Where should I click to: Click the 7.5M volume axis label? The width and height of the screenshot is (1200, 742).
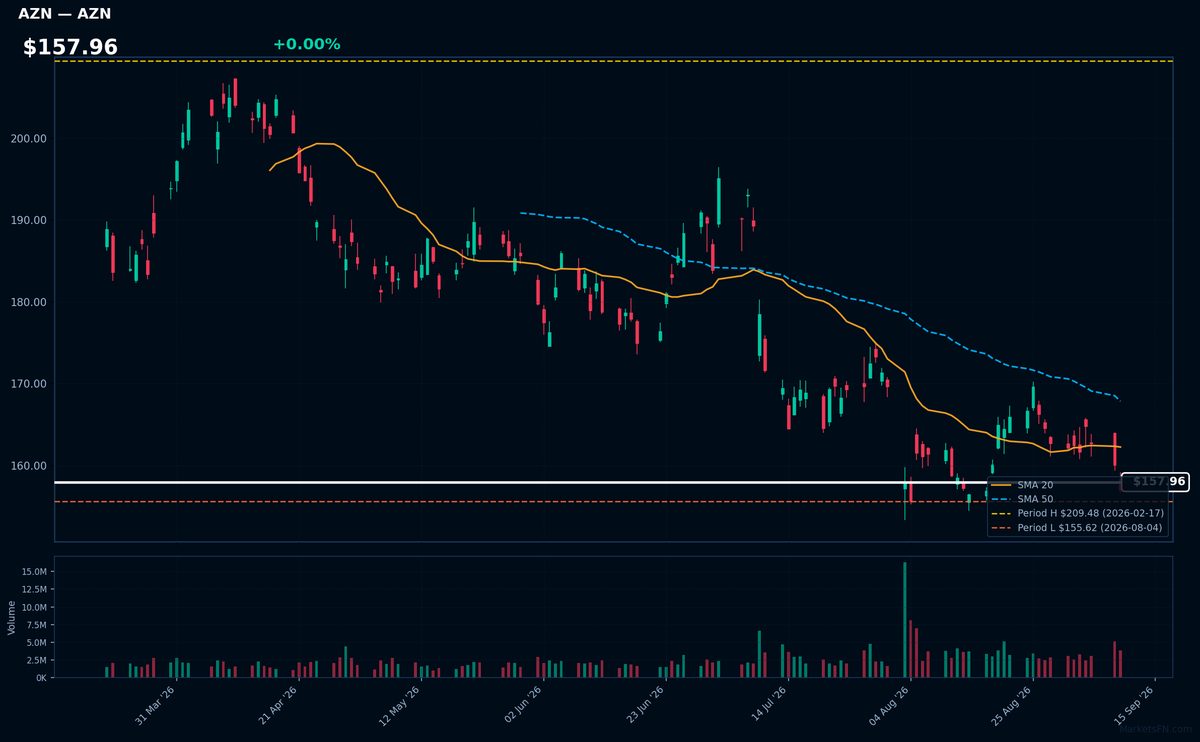point(37,625)
